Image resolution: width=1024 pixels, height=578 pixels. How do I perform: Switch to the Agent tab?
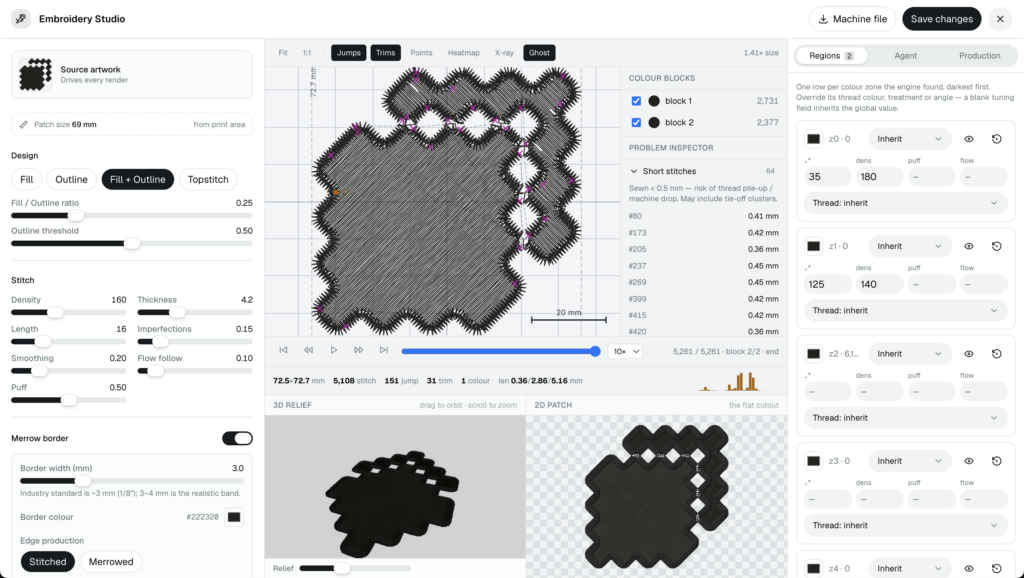(x=905, y=56)
